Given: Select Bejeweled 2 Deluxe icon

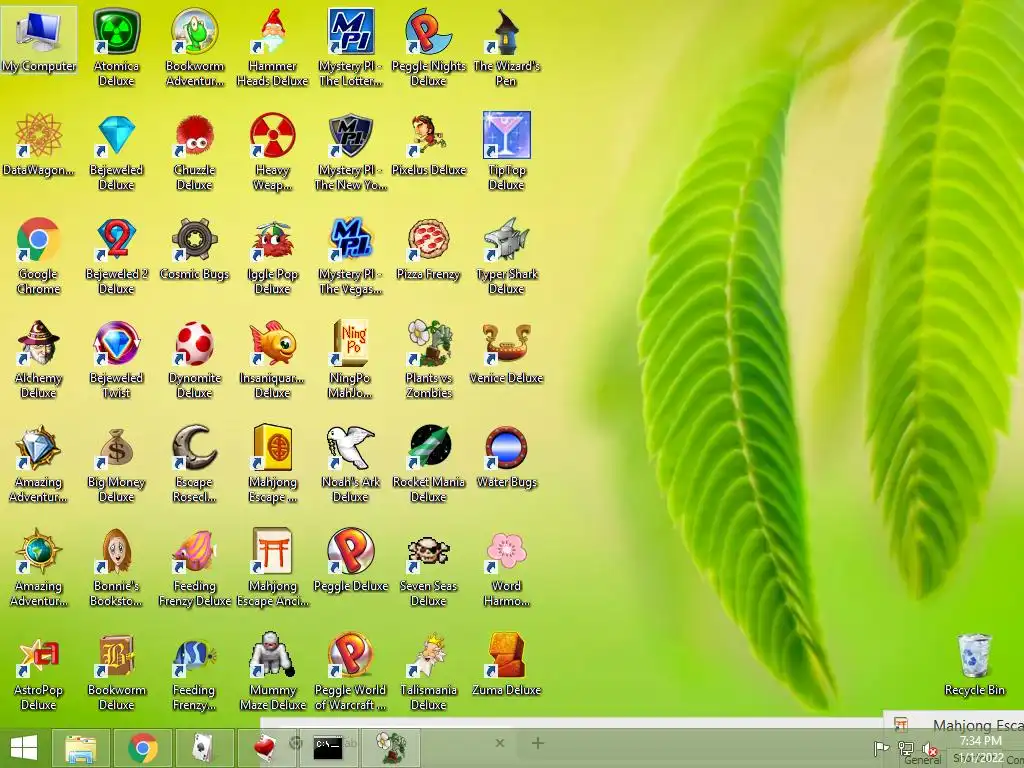Looking at the screenshot, I should click(x=116, y=255).
